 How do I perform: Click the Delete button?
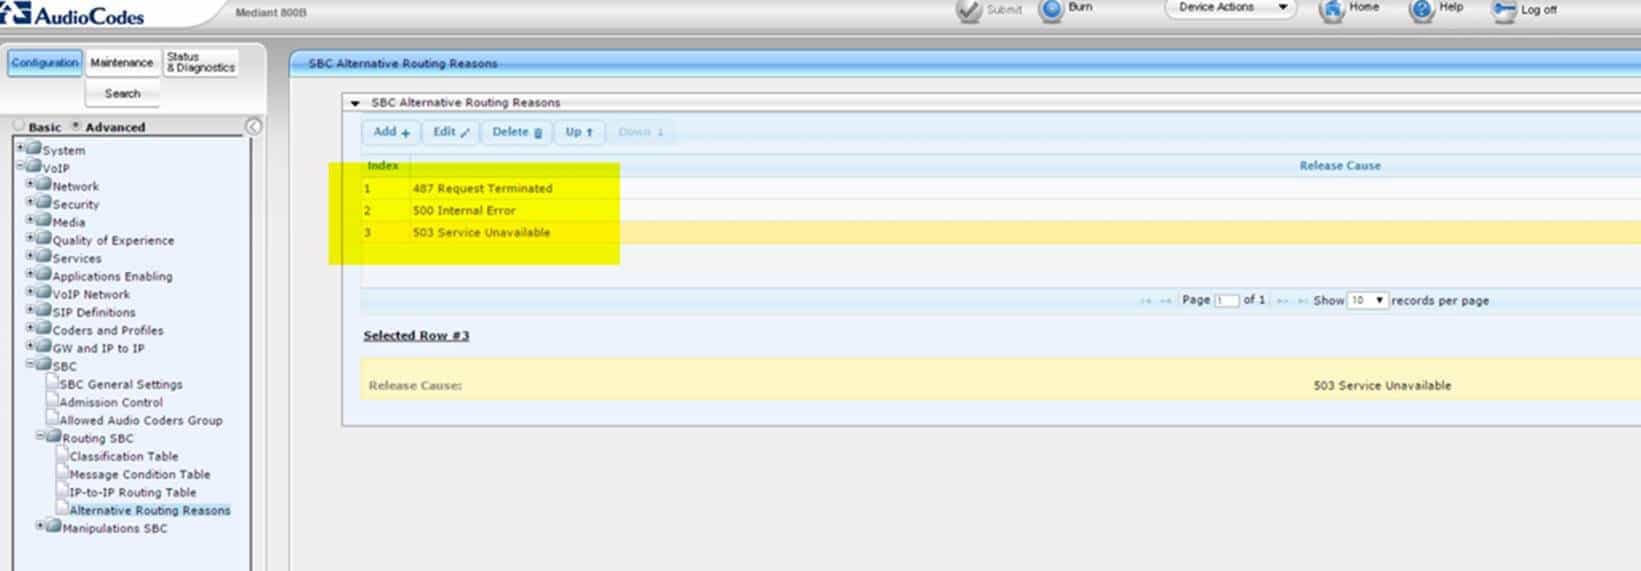516,132
